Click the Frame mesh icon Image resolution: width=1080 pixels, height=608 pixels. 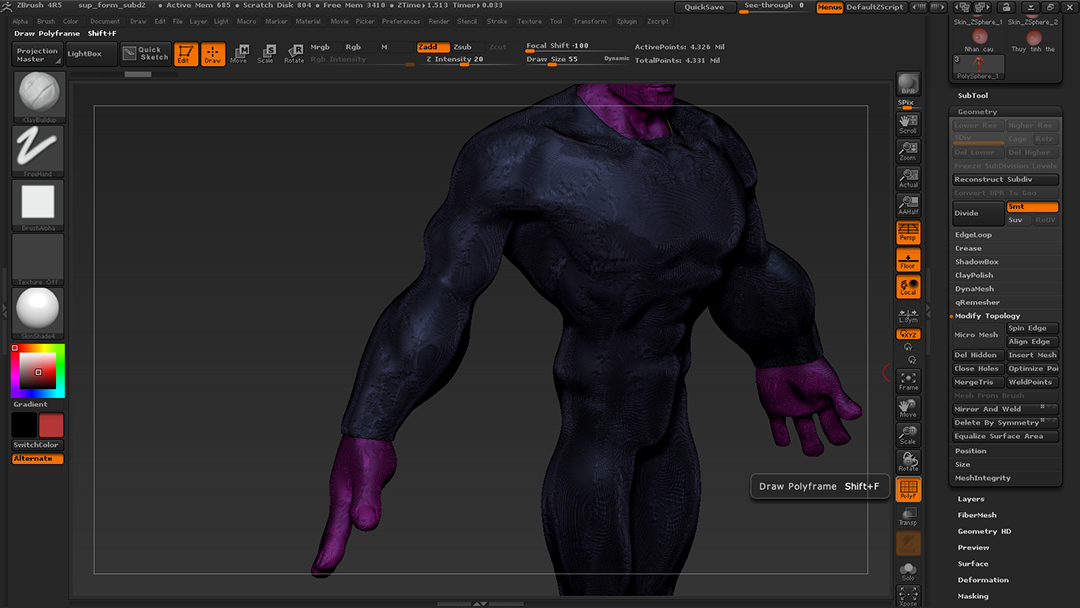pyautogui.click(x=908, y=380)
